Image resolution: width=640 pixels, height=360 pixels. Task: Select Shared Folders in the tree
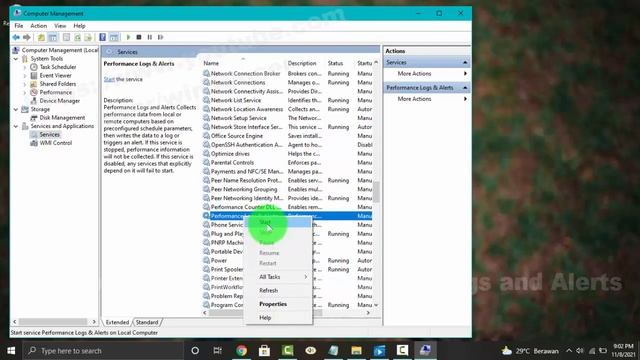58,84
